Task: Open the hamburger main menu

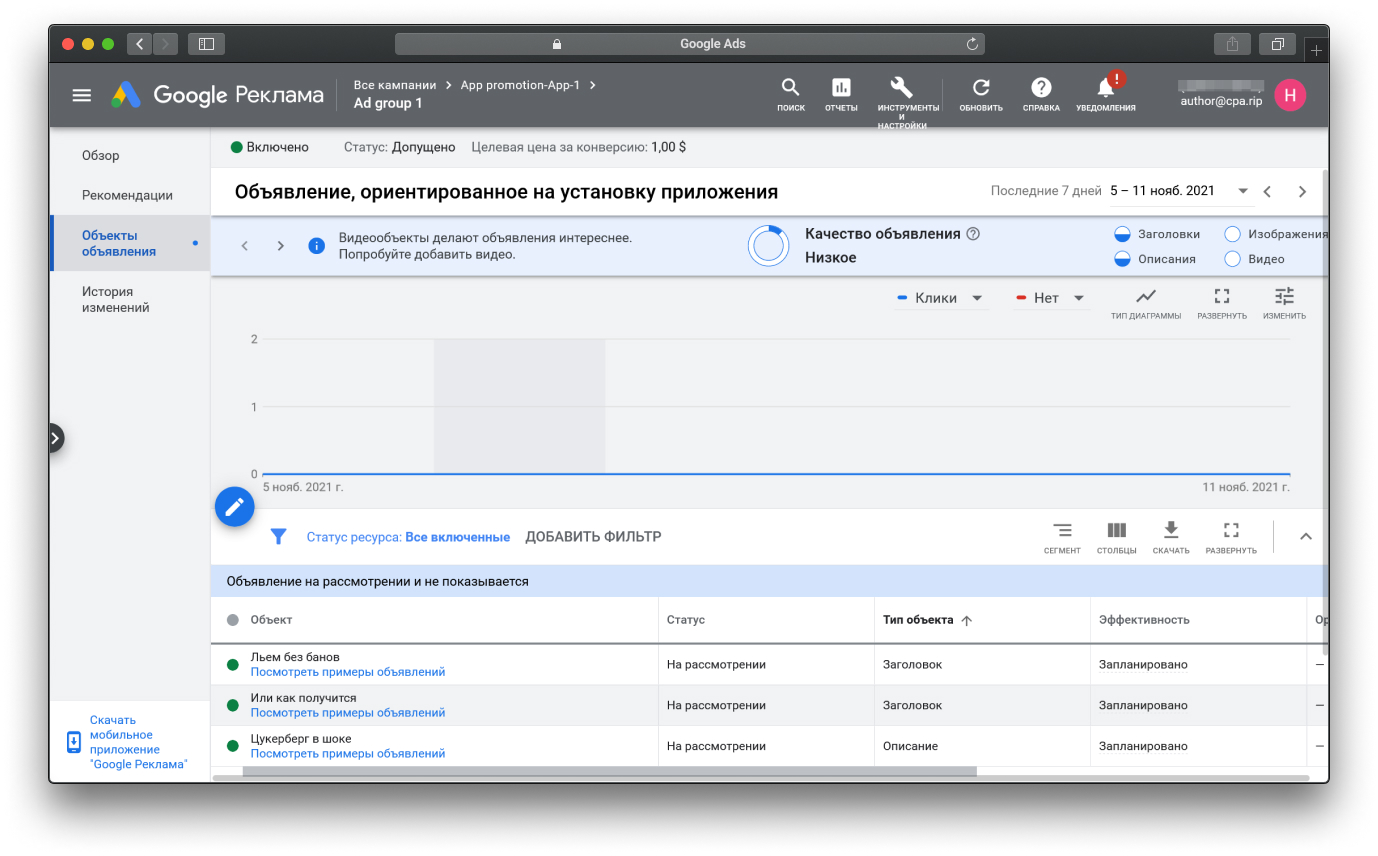Action: (82, 95)
